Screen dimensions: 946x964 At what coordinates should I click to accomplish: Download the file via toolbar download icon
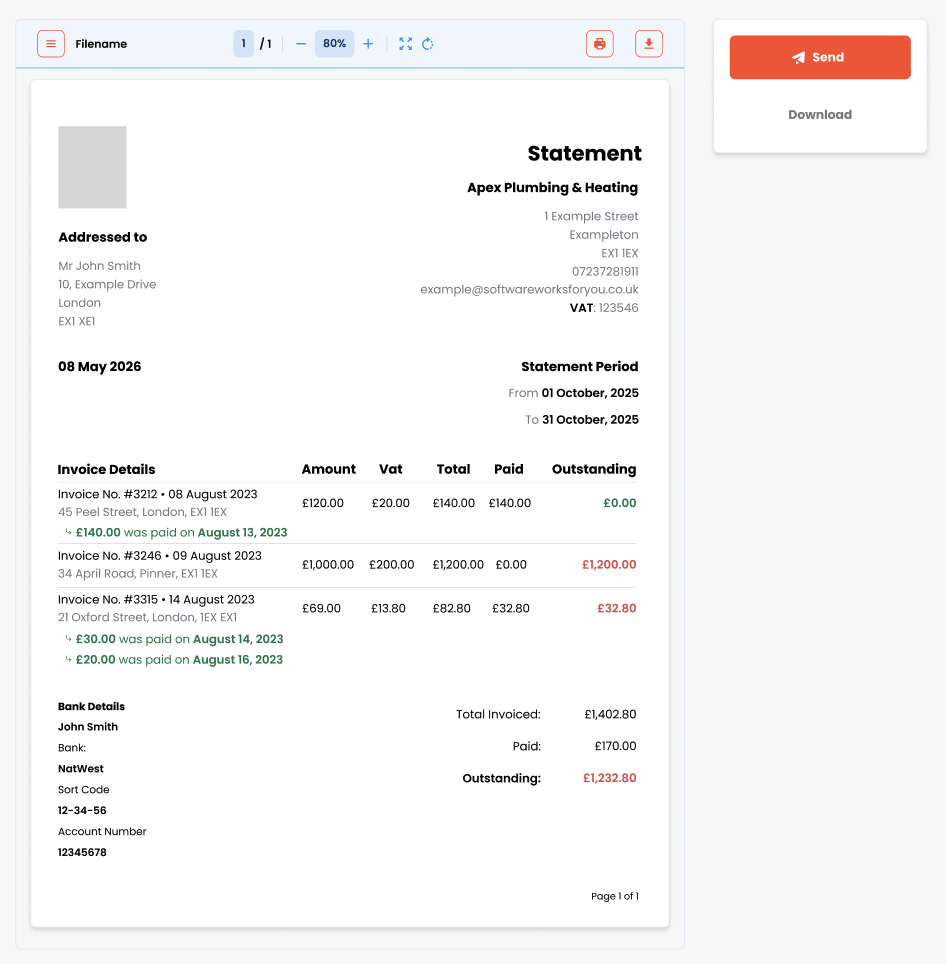[x=648, y=44]
